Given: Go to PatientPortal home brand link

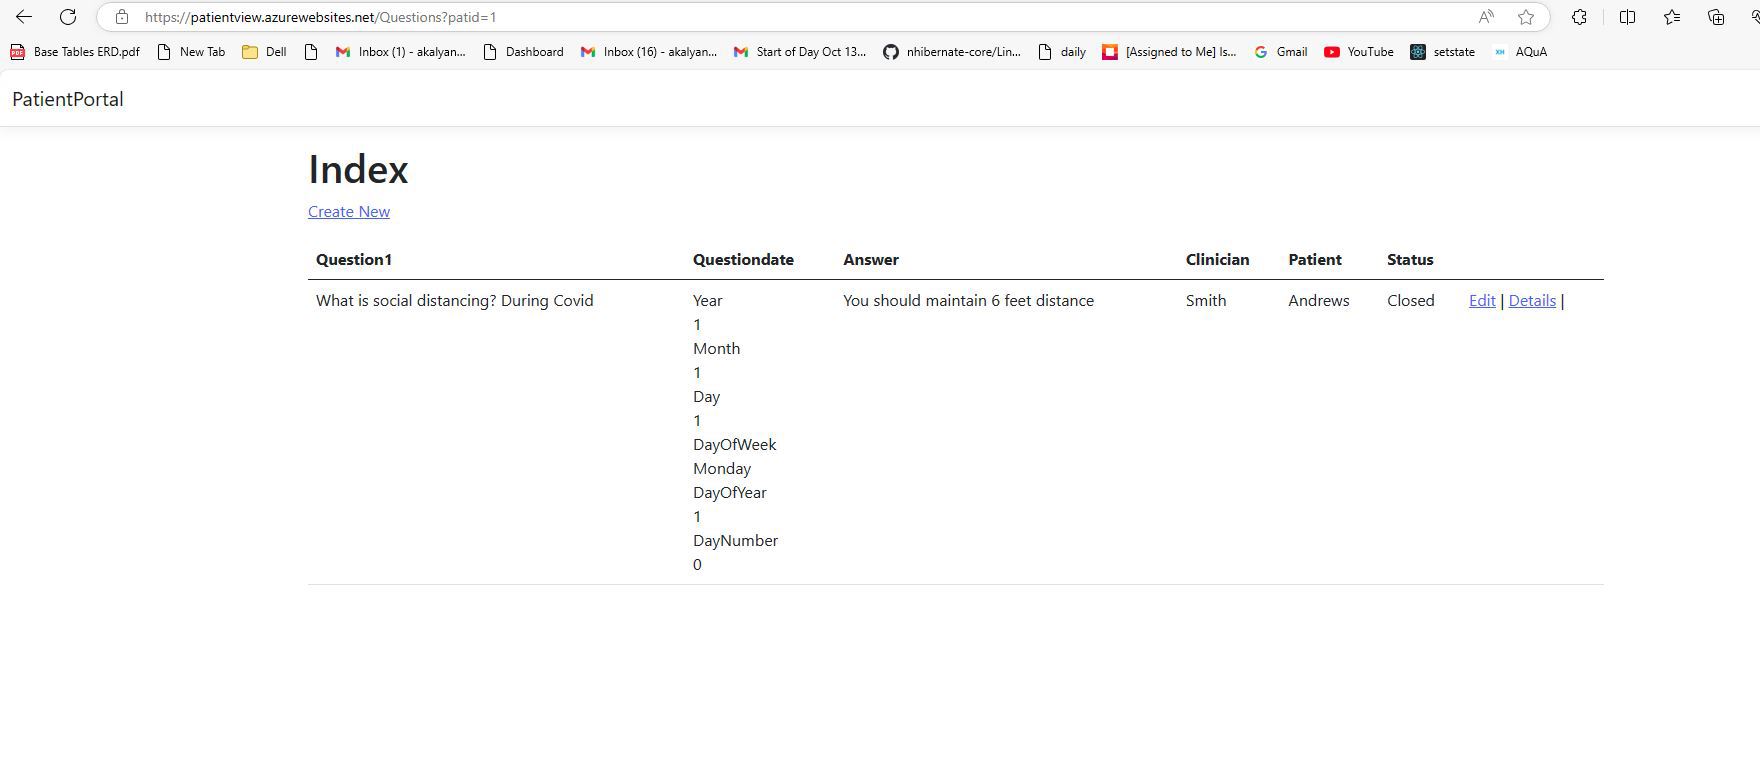Looking at the screenshot, I should tap(68, 99).
